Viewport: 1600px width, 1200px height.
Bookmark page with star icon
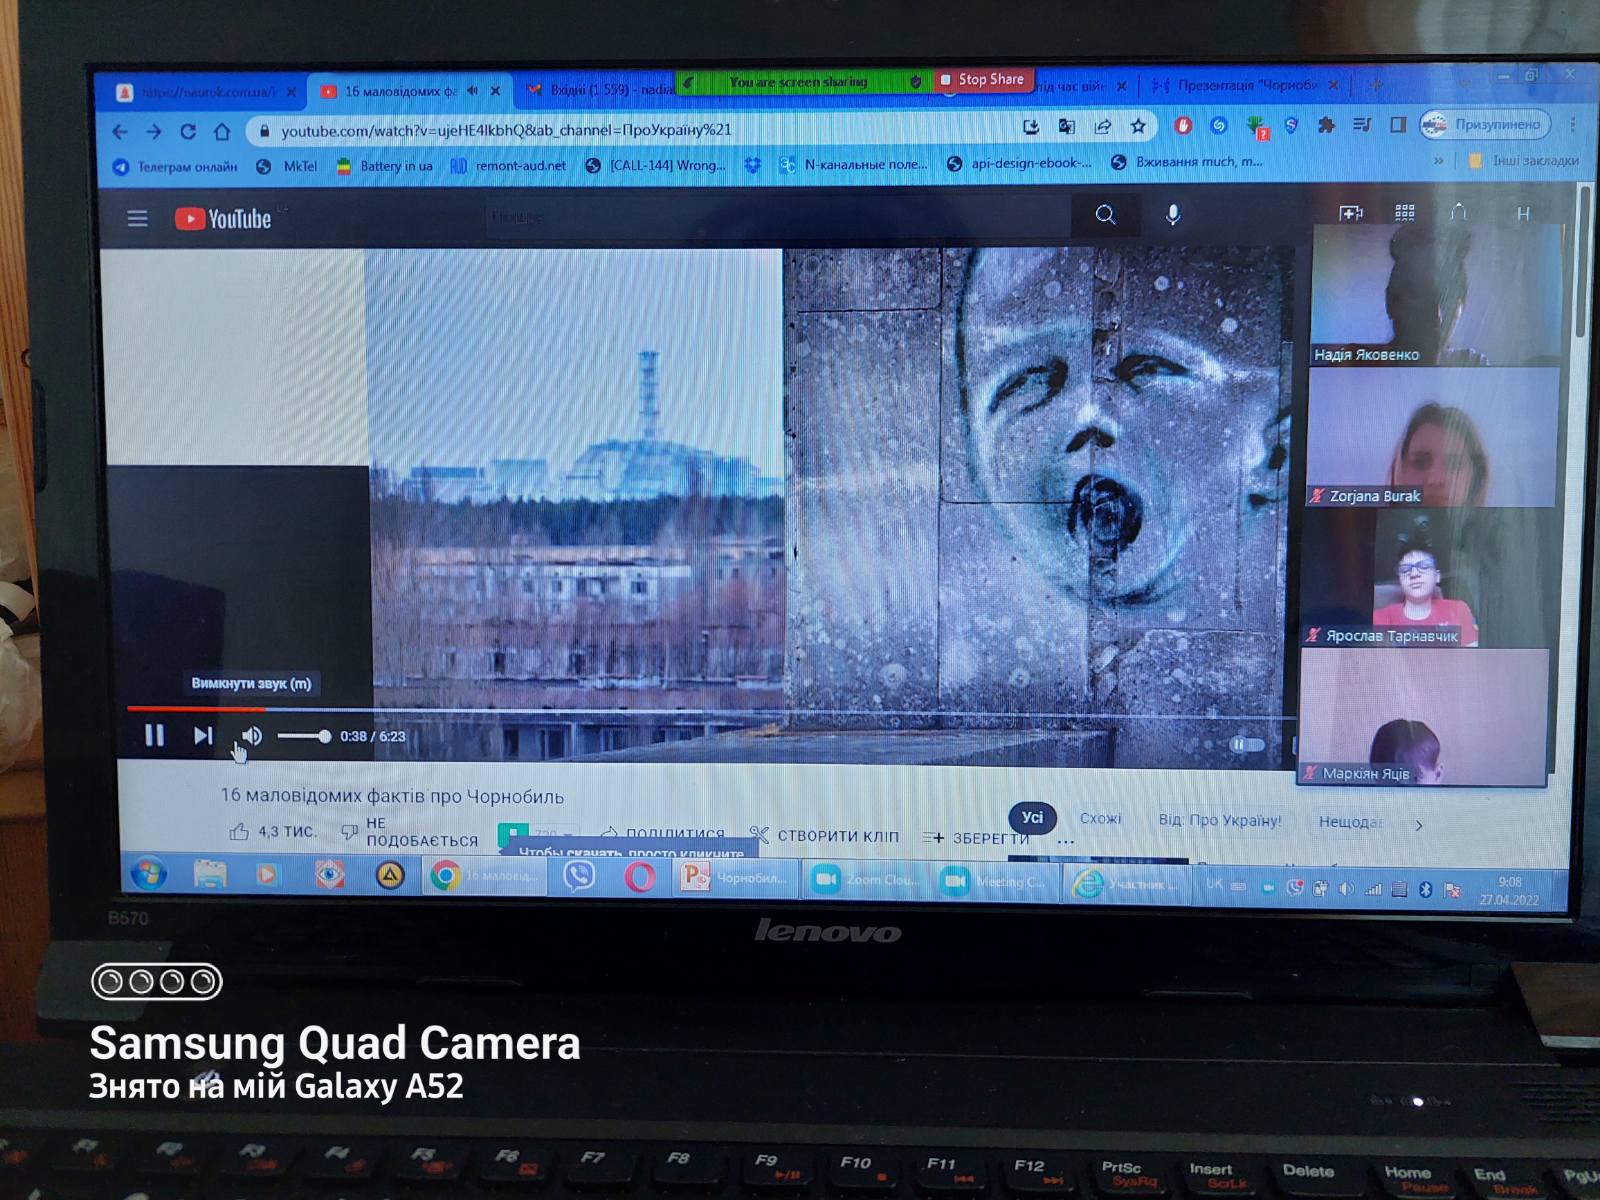[1138, 126]
